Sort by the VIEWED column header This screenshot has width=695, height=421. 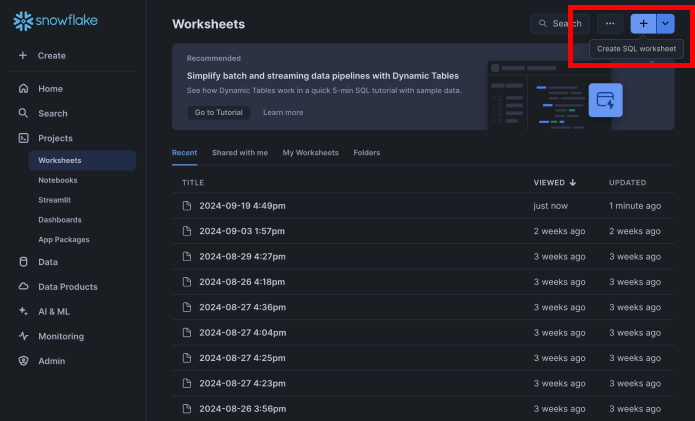point(549,183)
